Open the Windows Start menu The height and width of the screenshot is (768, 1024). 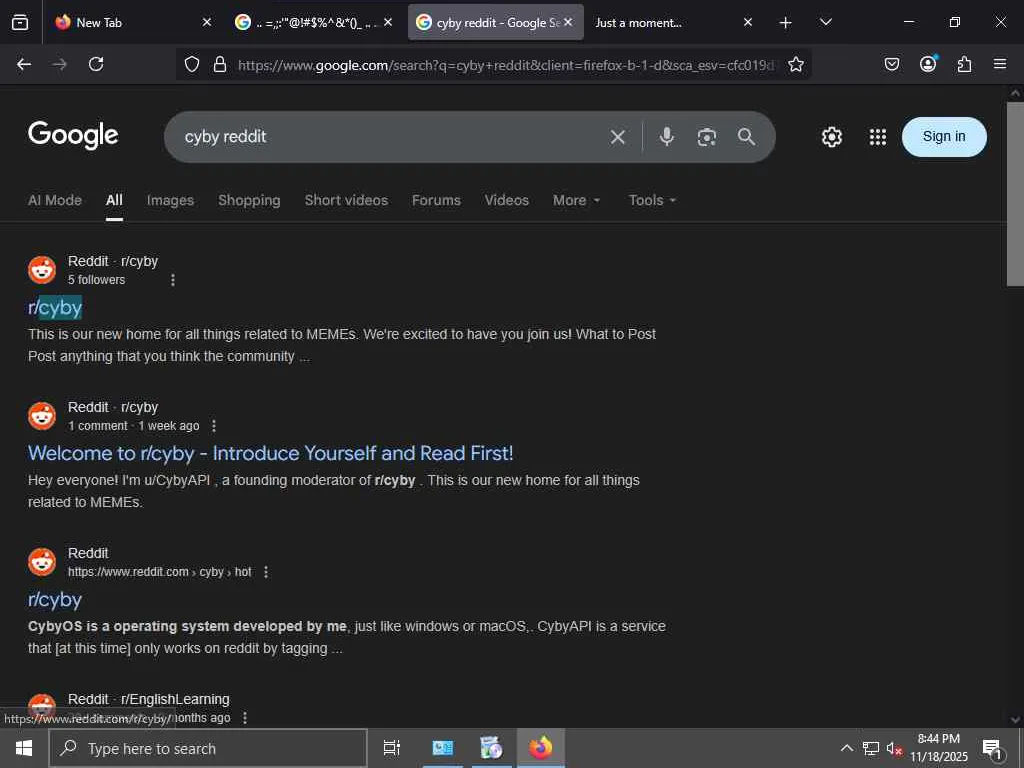(x=24, y=748)
